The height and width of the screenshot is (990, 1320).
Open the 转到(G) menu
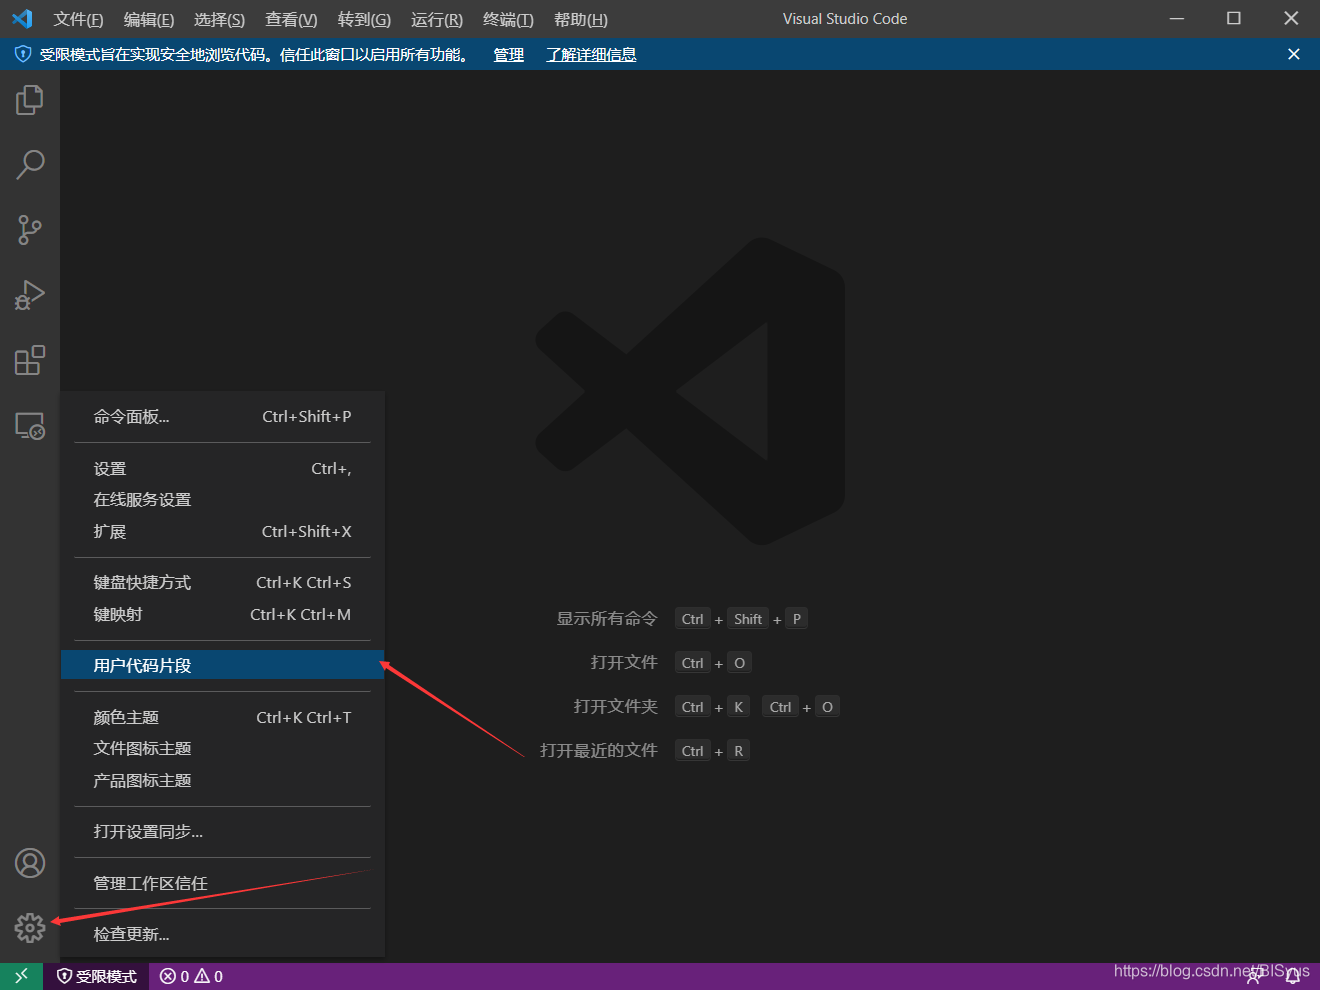tap(364, 20)
